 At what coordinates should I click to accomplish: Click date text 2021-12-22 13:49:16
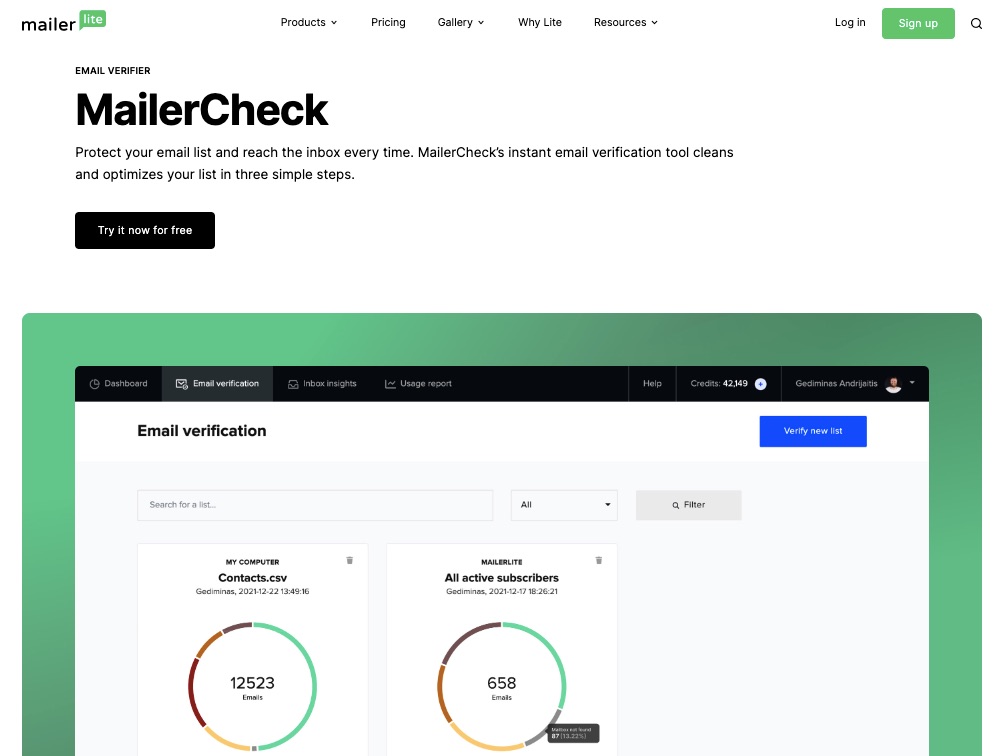coord(274,592)
